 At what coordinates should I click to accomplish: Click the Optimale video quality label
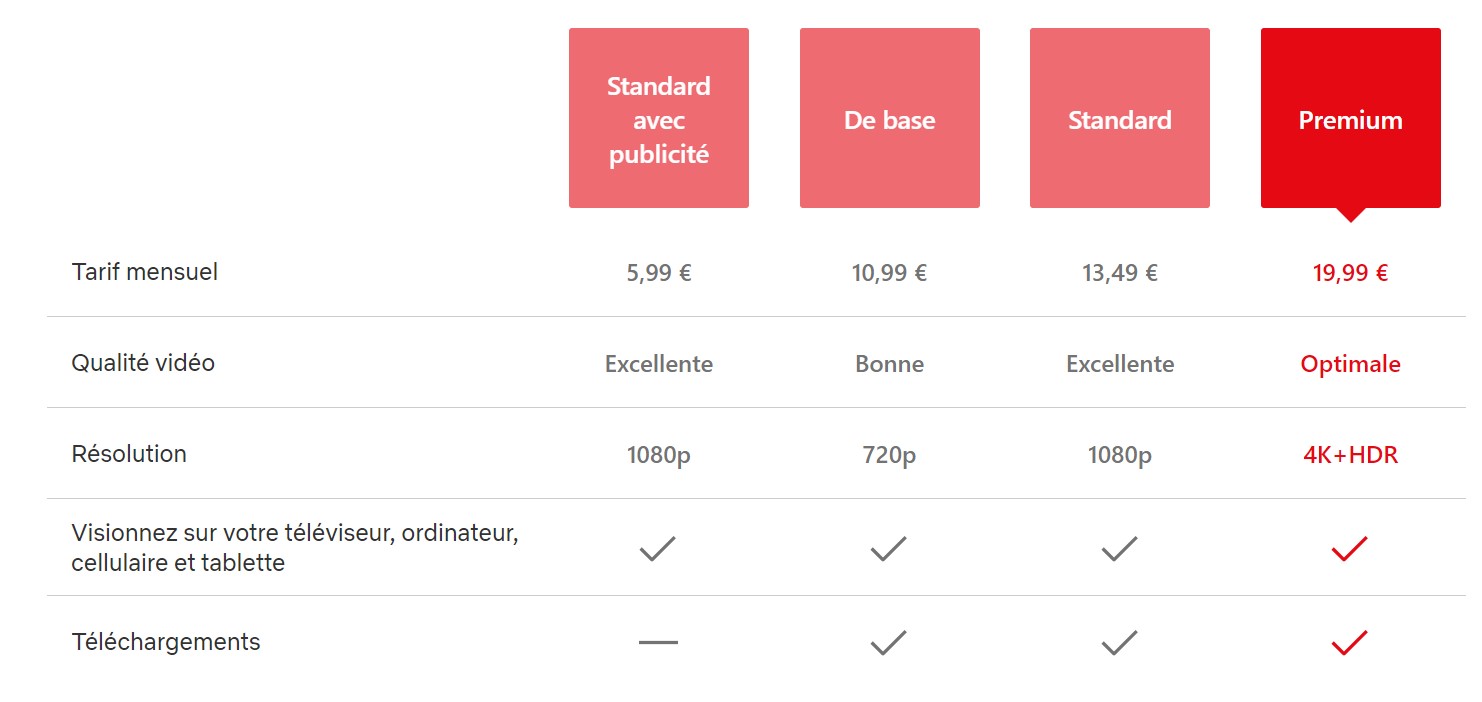pos(1350,364)
